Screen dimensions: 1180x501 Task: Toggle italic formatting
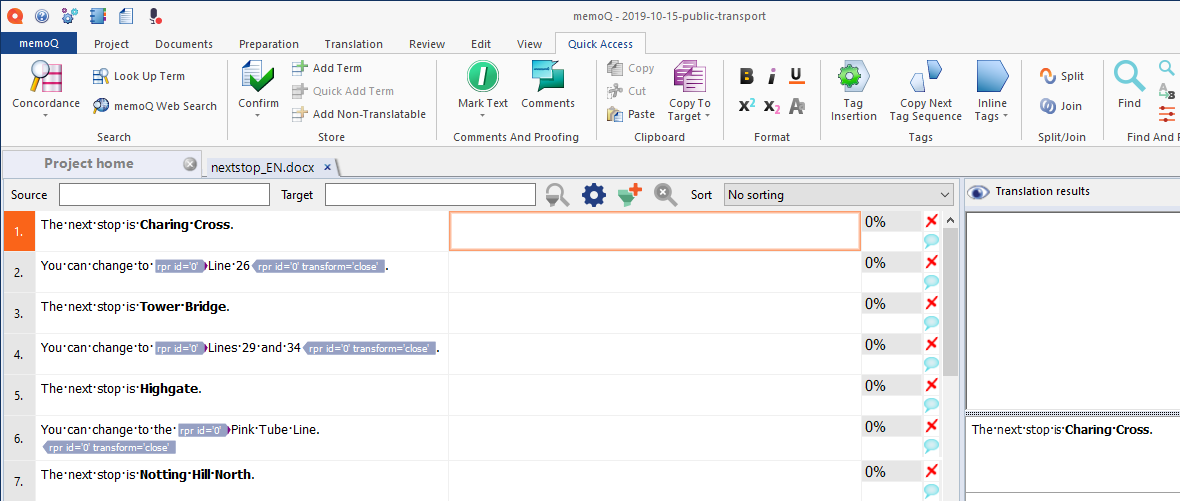(771, 77)
